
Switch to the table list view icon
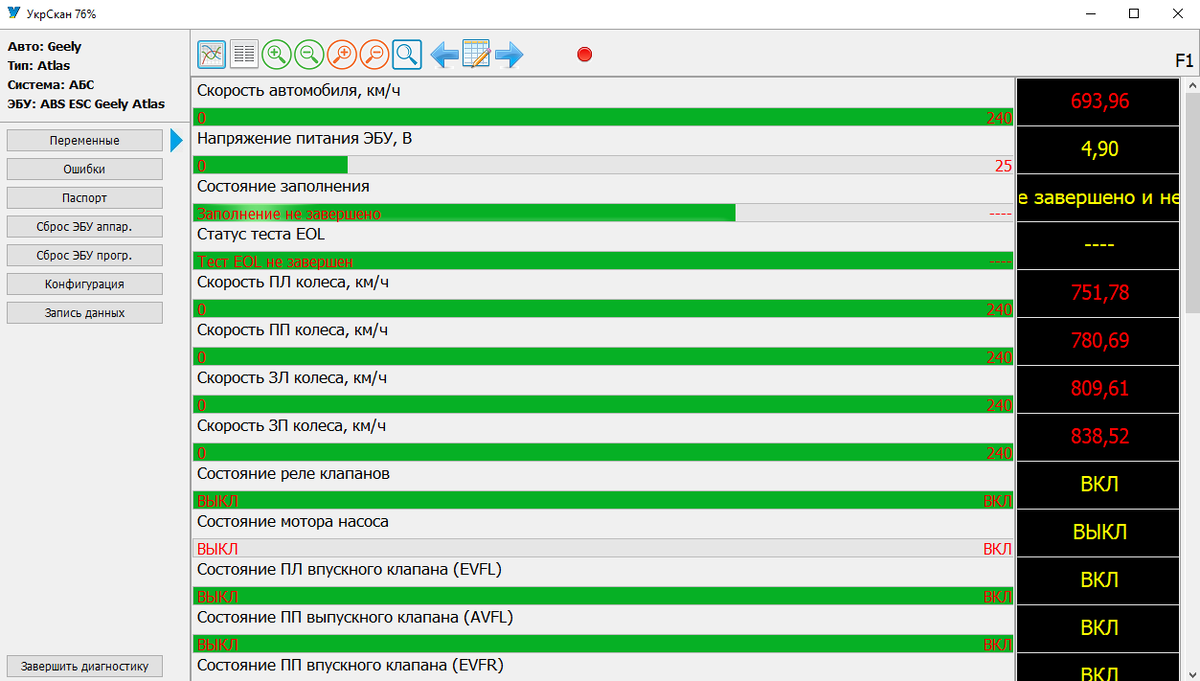[x=243, y=54]
